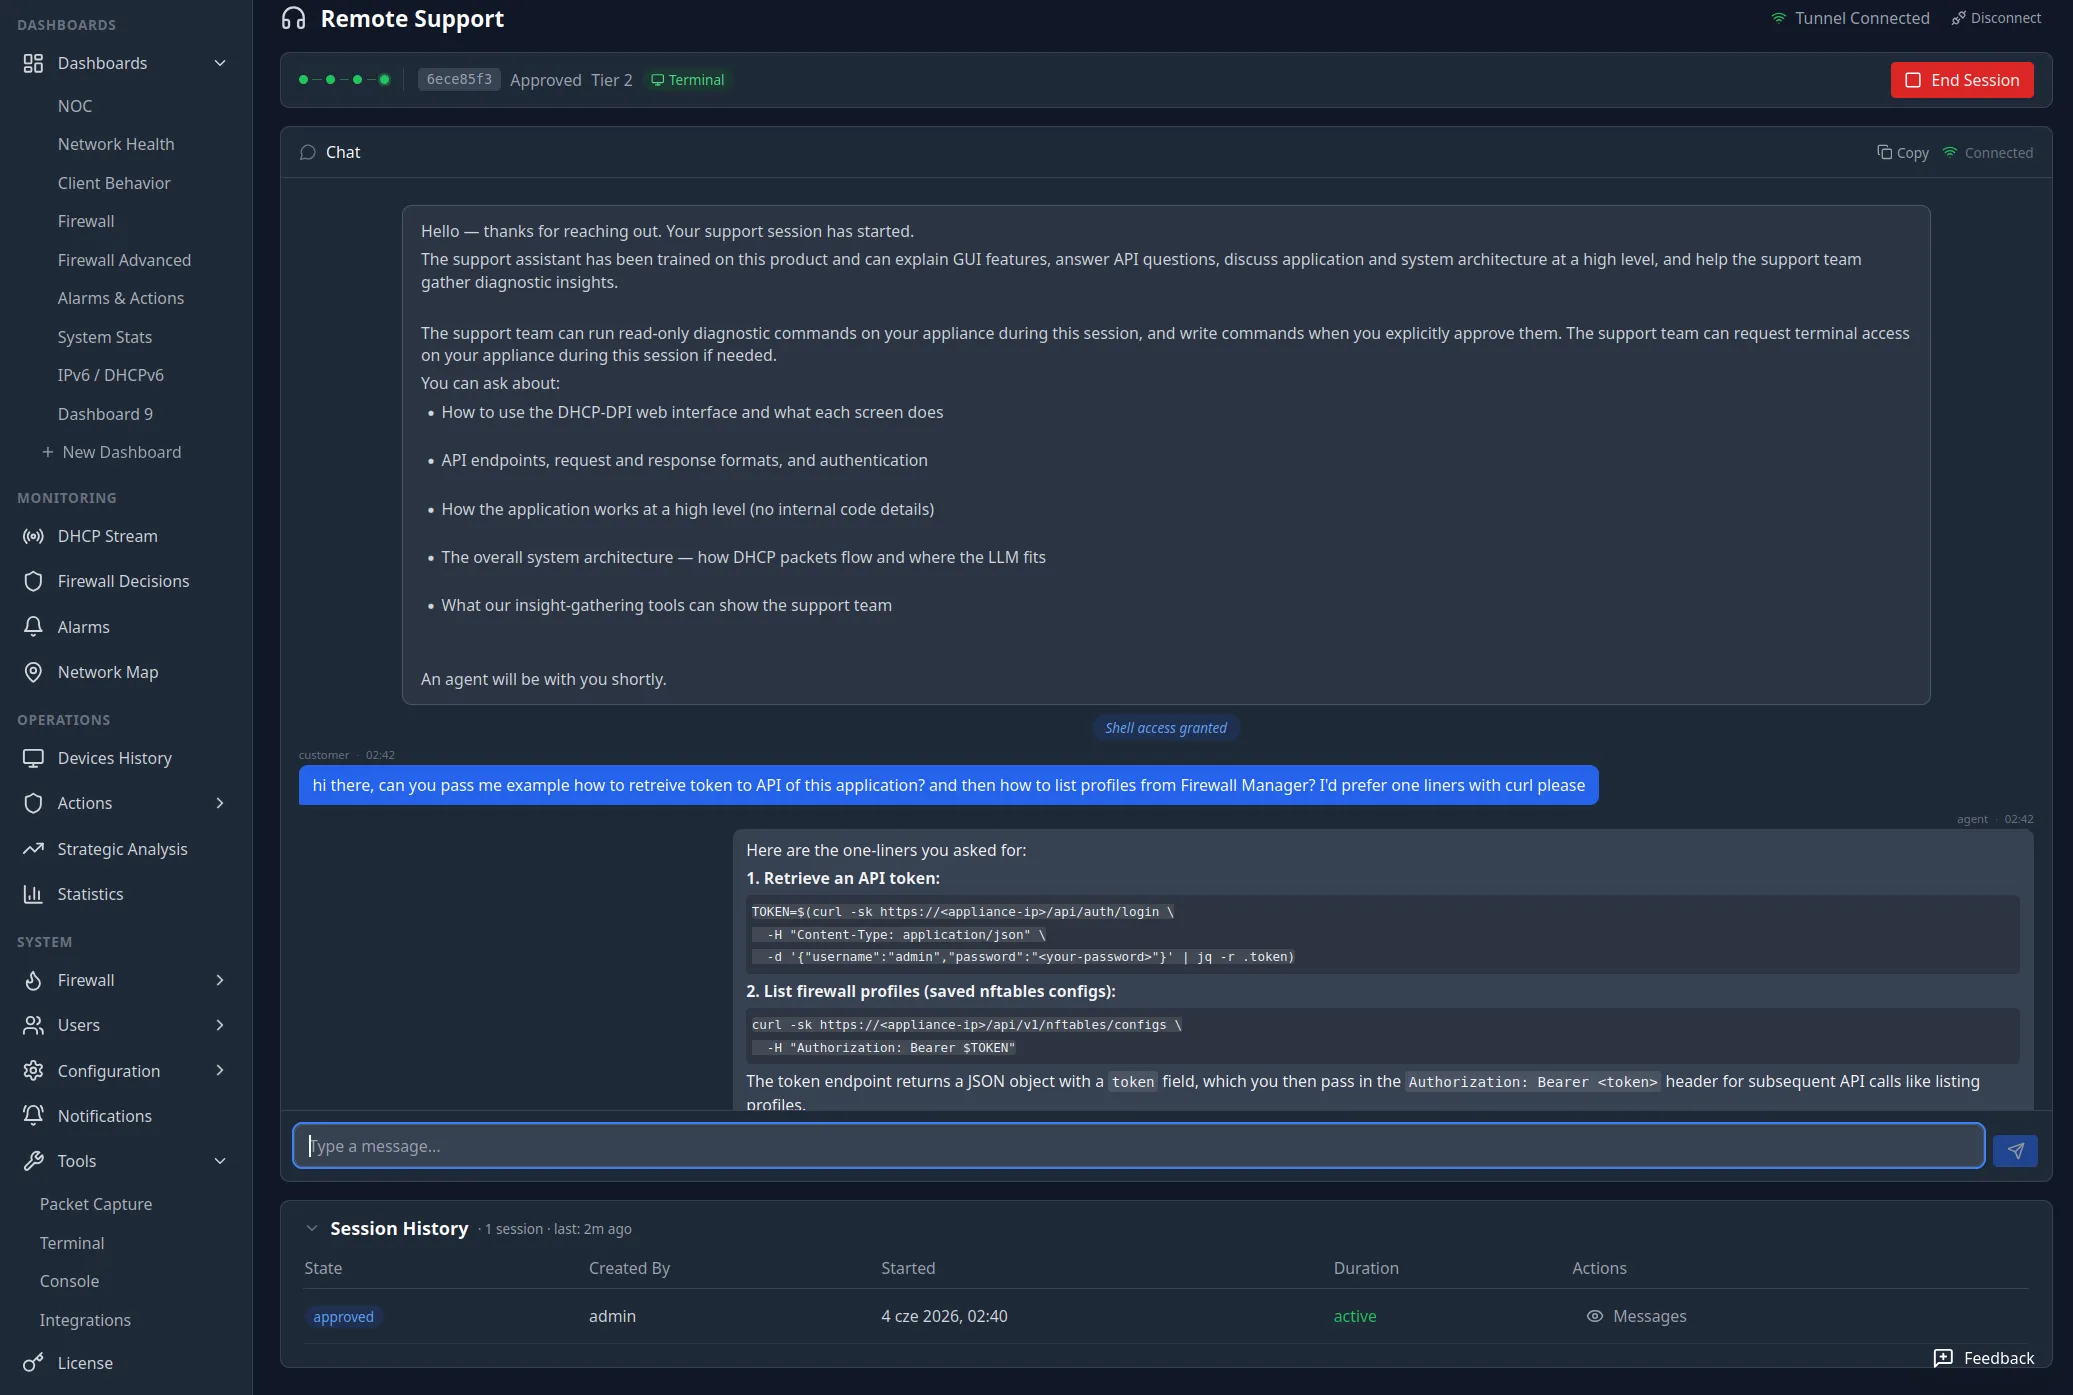The height and width of the screenshot is (1395, 2073).
Task: Open the Terminal tool in sidebar
Action: 72,1243
